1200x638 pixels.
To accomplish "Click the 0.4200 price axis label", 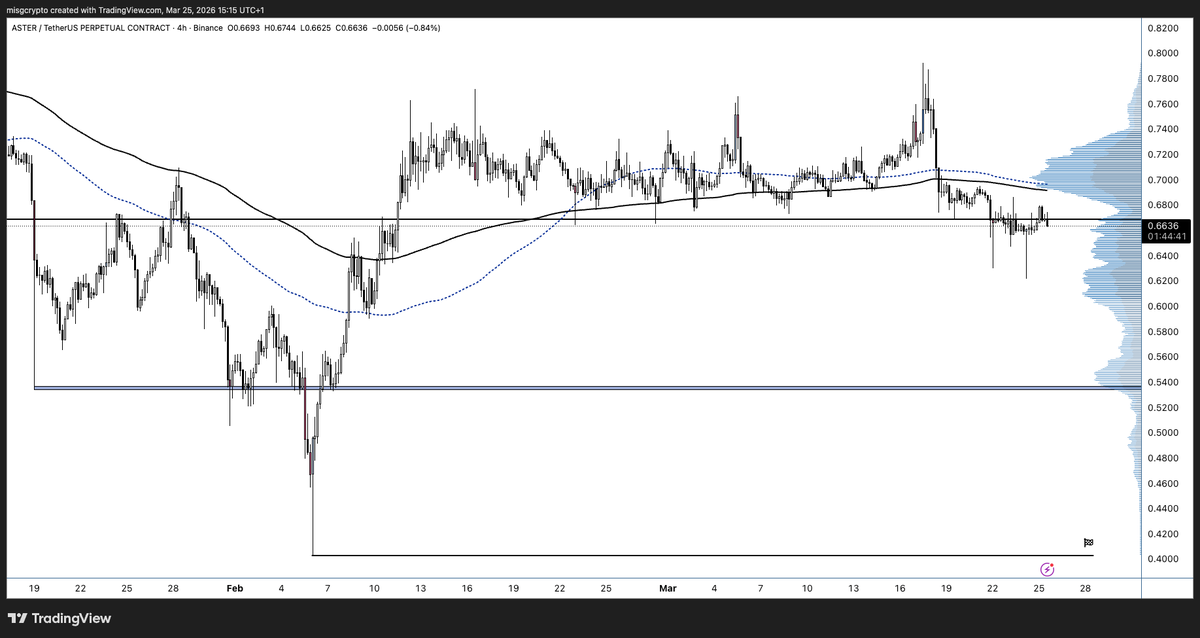I will pyautogui.click(x=1162, y=534).
